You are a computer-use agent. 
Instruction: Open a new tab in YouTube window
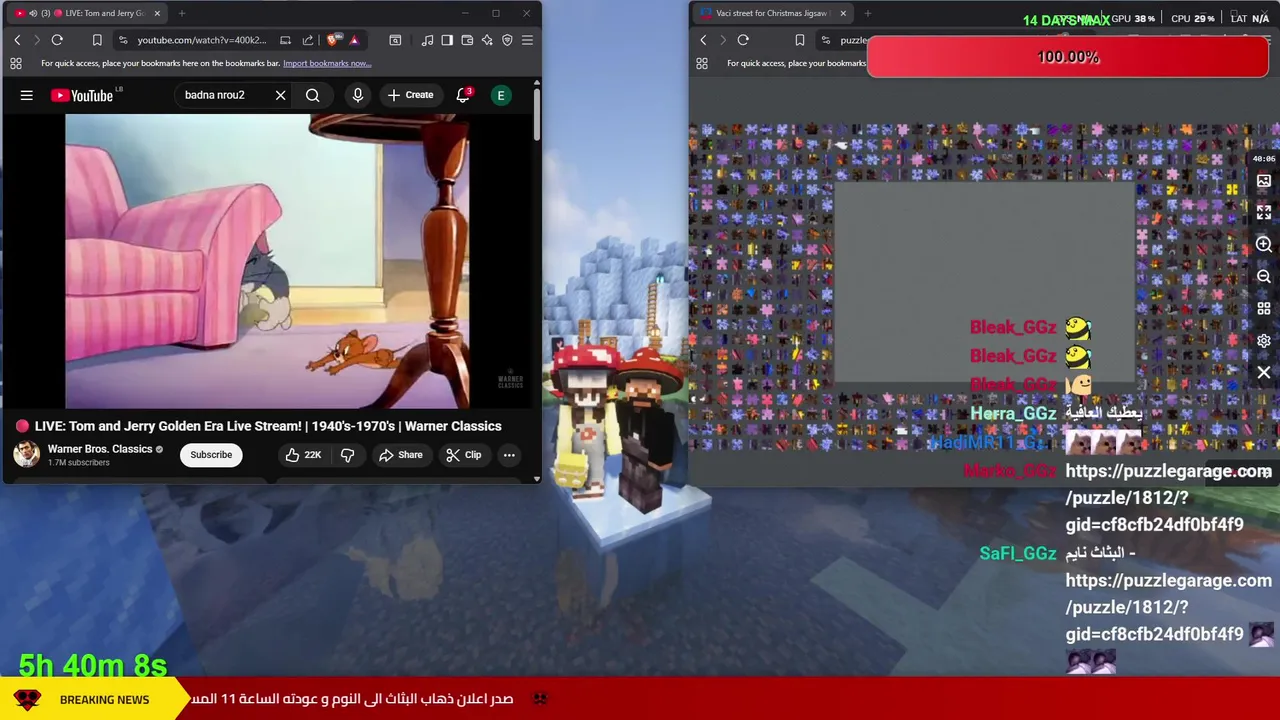(x=183, y=13)
